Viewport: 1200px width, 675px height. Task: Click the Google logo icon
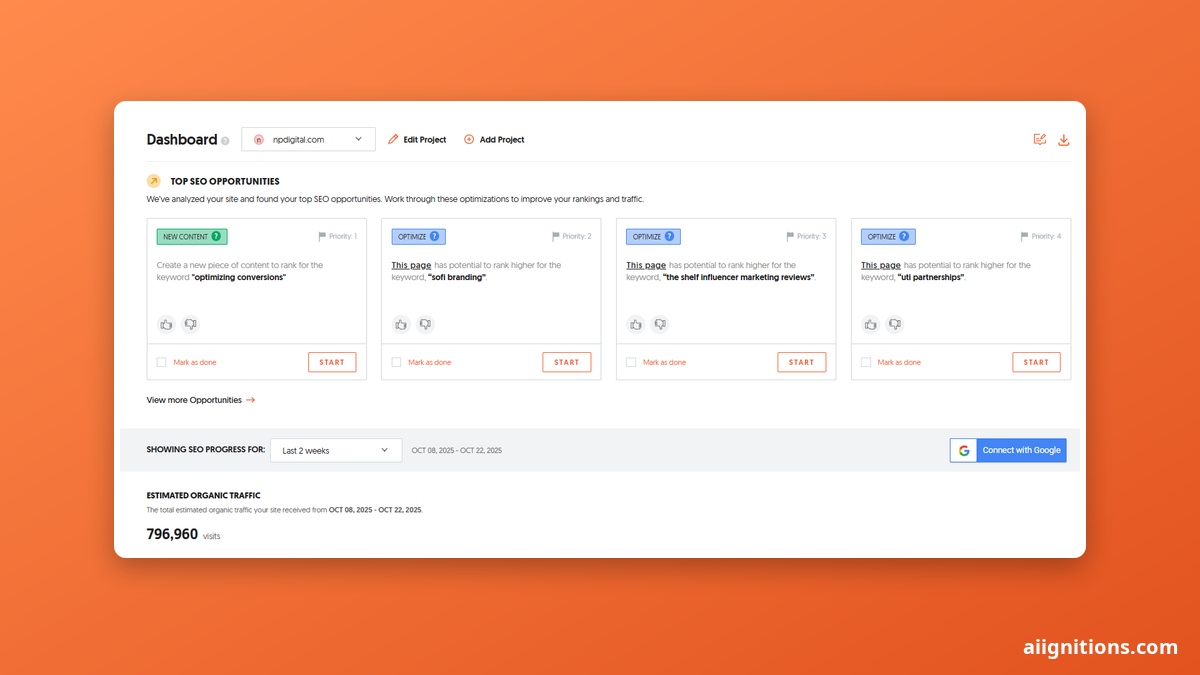pyautogui.click(x=964, y=450)
